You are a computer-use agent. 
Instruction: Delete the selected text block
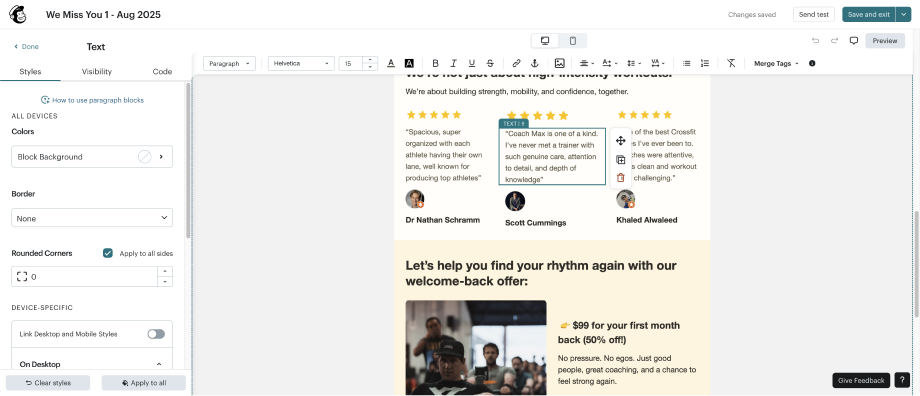point(621,178)
